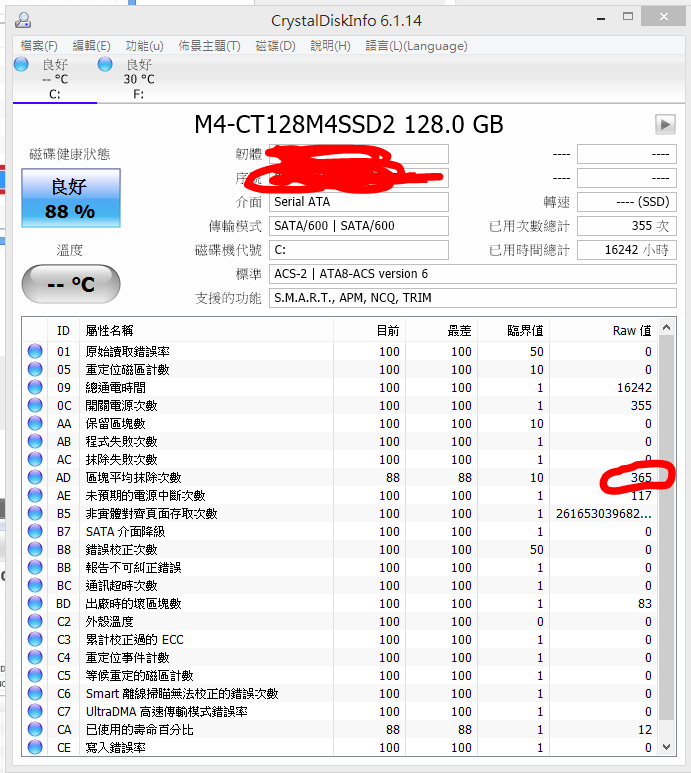Select row C7 UltraDMA 高速傳輸模式錯誤率
Screen dimensions: 691x773
click(x=340, y=711)
